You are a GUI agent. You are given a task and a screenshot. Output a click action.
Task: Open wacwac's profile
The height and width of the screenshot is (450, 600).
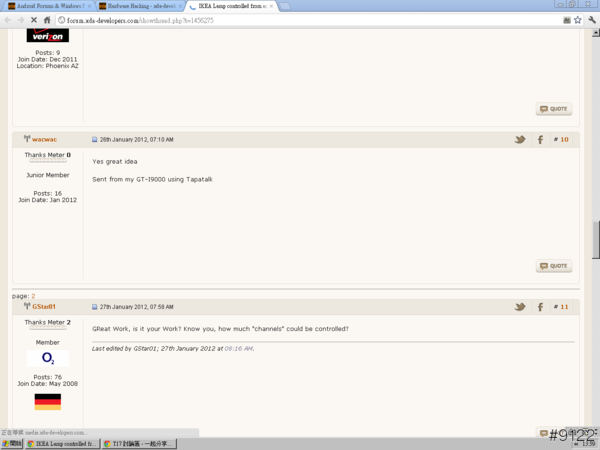point(44,140)
